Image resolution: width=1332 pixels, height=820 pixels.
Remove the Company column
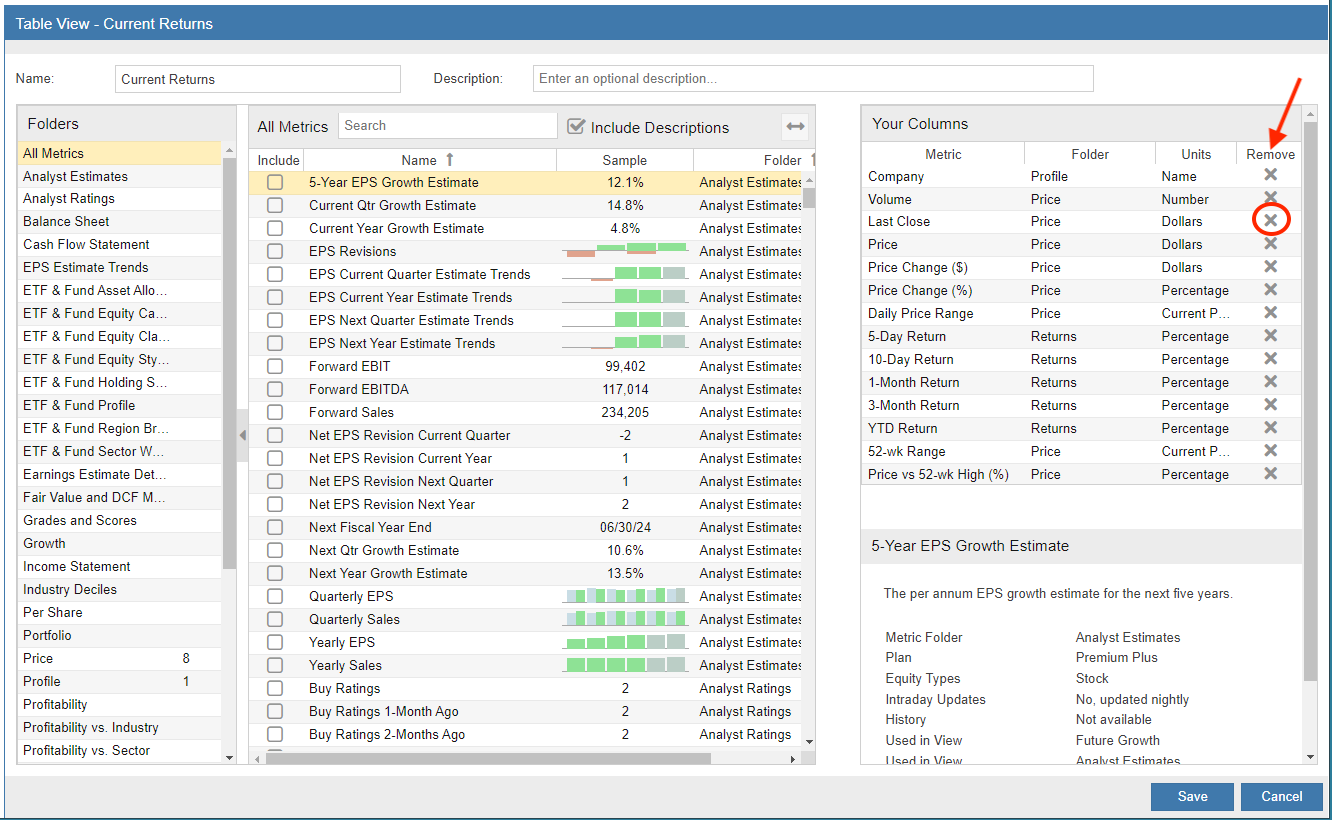1270,176
